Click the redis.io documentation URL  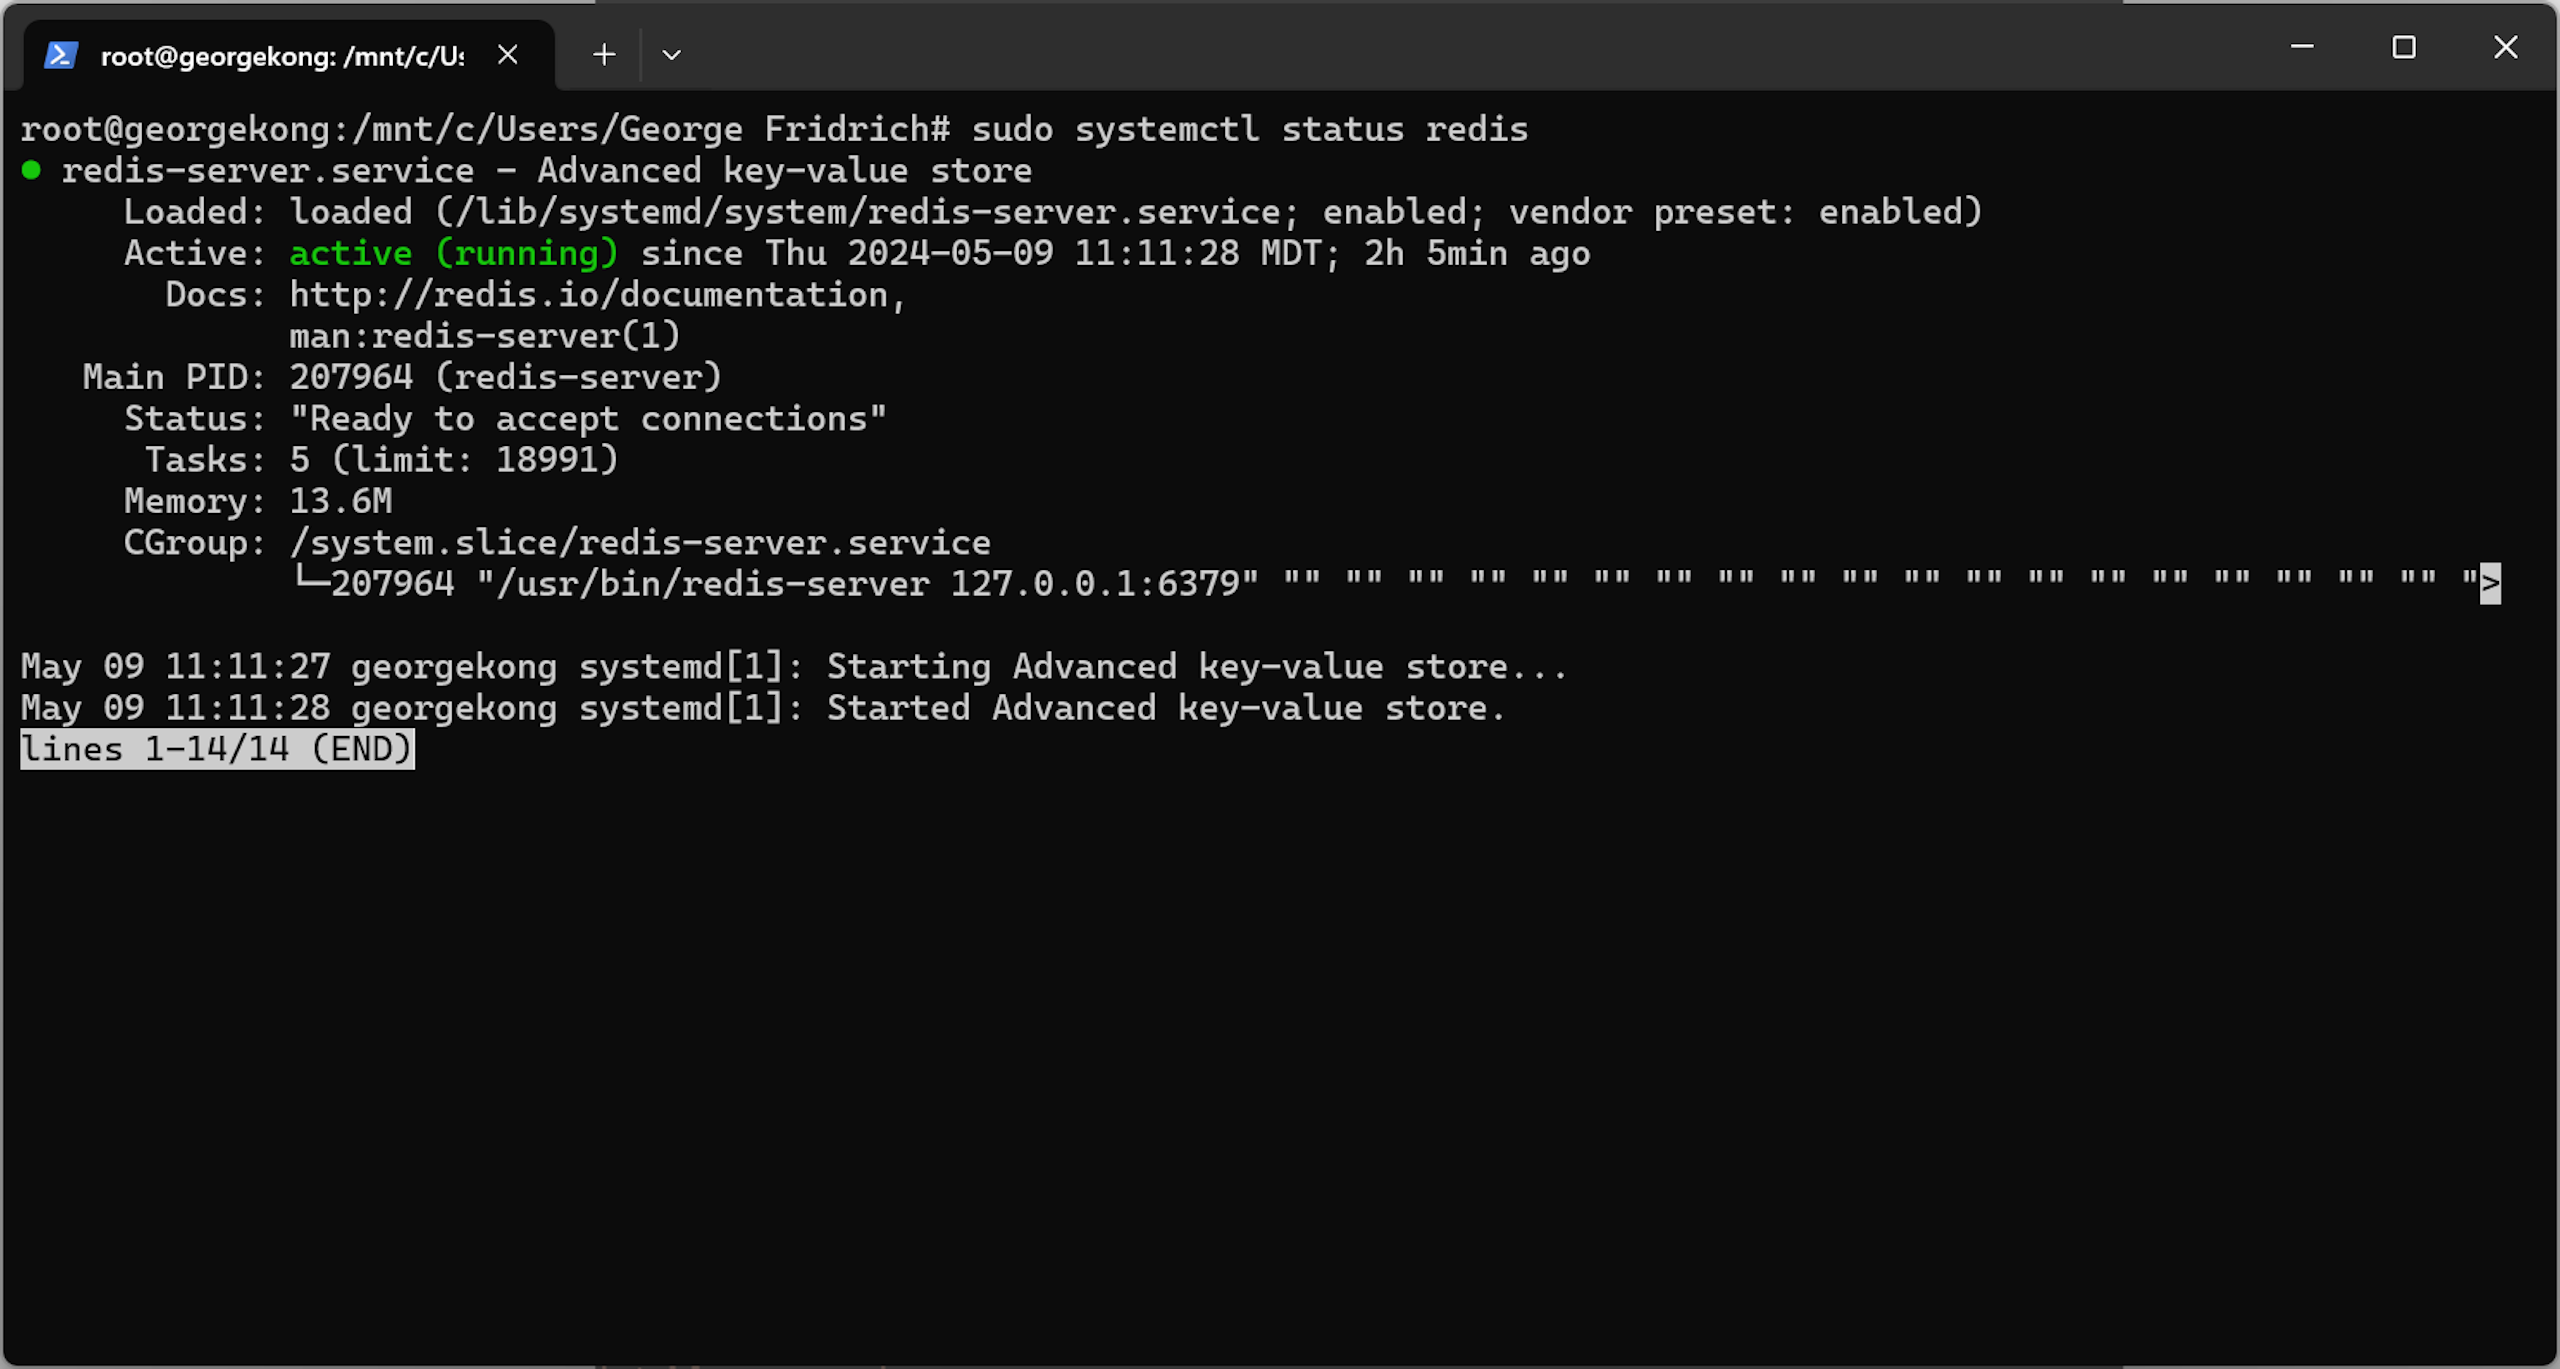[597, 295]
